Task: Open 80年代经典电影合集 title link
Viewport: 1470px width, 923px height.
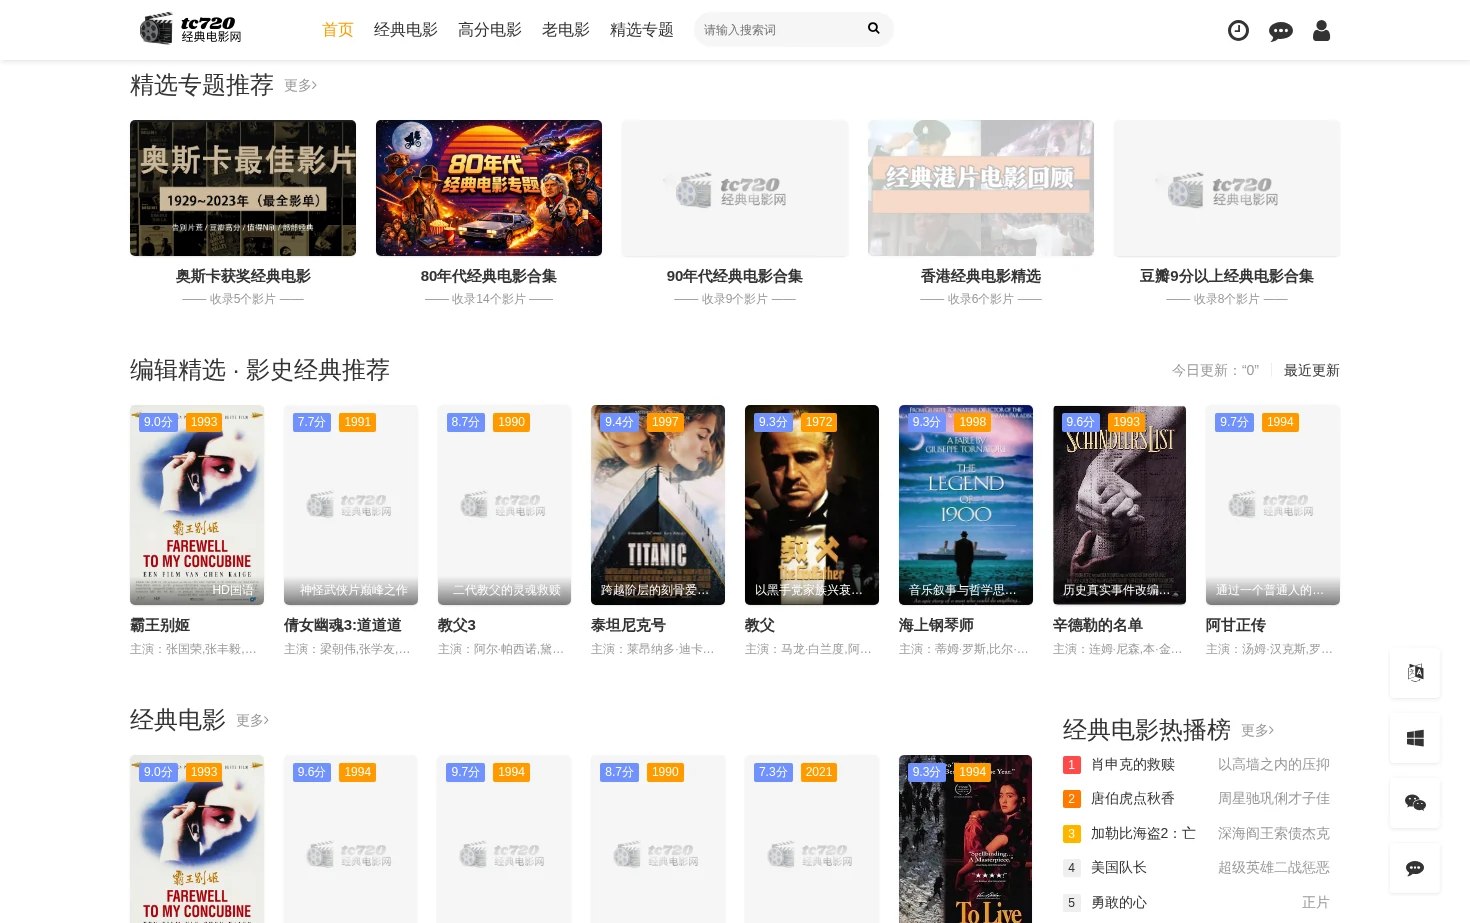Action: point(489,276)
